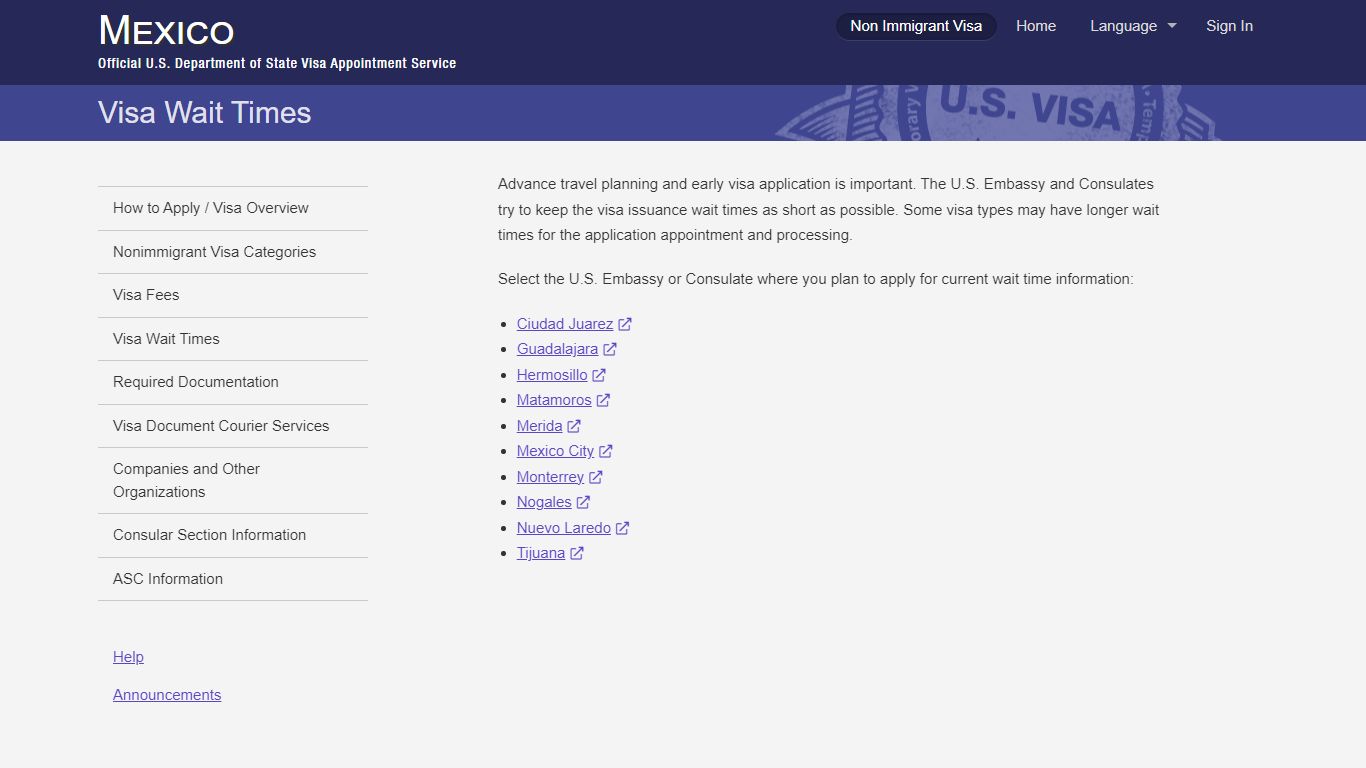Open Visa Document Courier Services
This screenshot has width=1366, height=768.
click(233, 426)
